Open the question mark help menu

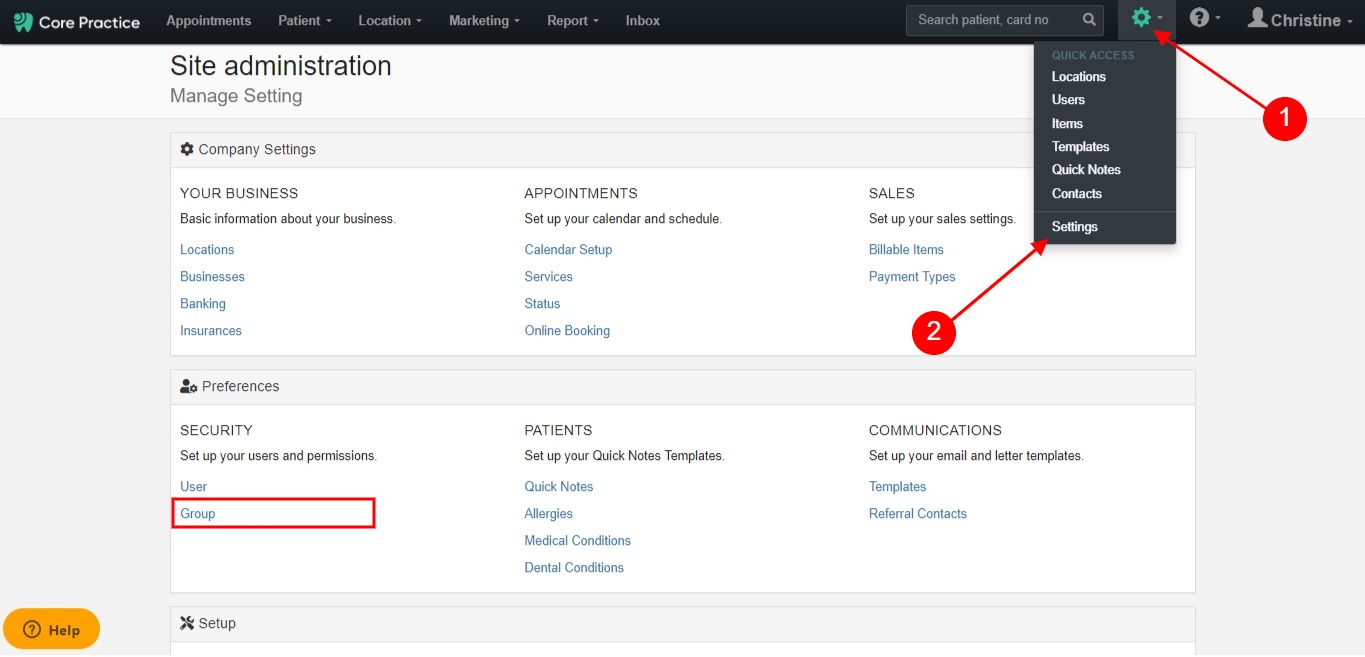(x=1205, y=19)
